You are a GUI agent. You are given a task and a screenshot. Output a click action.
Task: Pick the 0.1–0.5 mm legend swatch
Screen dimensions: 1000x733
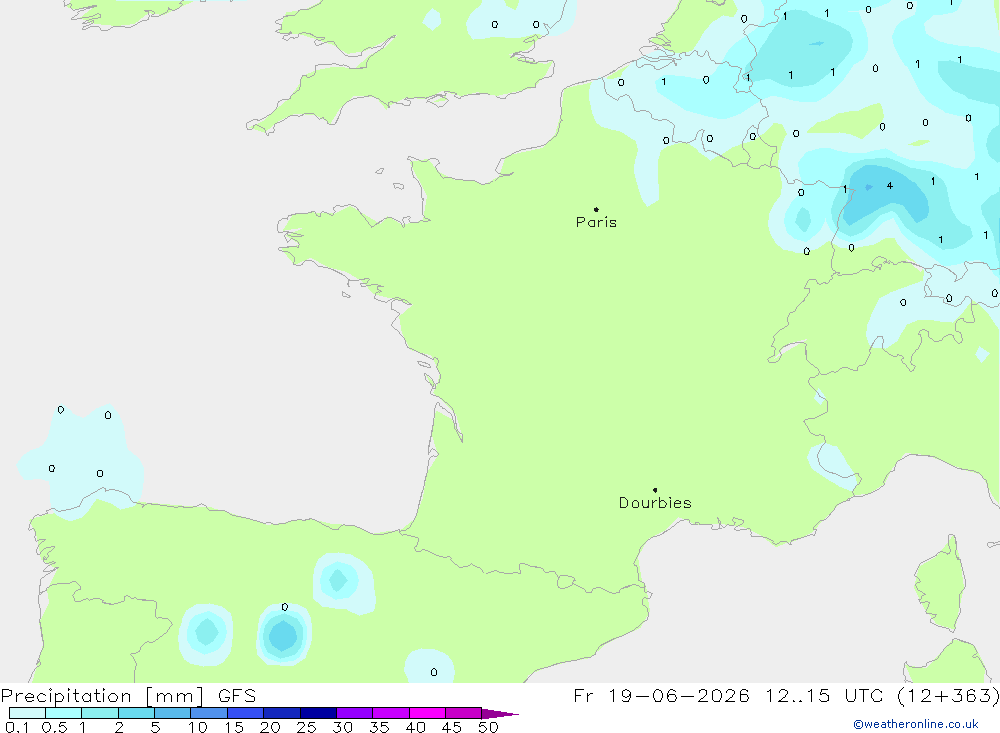(x=27, y=713)
